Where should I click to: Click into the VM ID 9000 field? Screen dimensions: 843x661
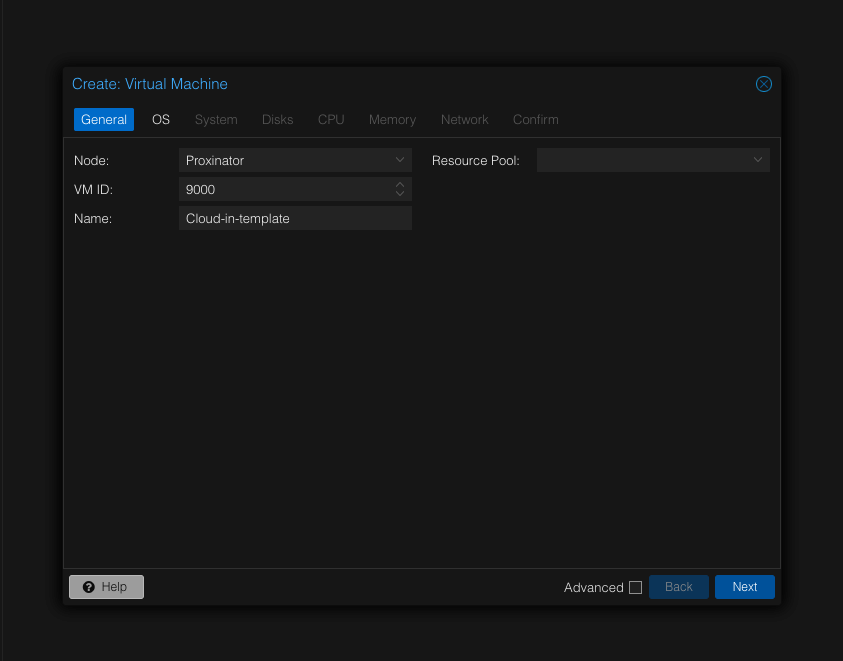coord(285,189)
